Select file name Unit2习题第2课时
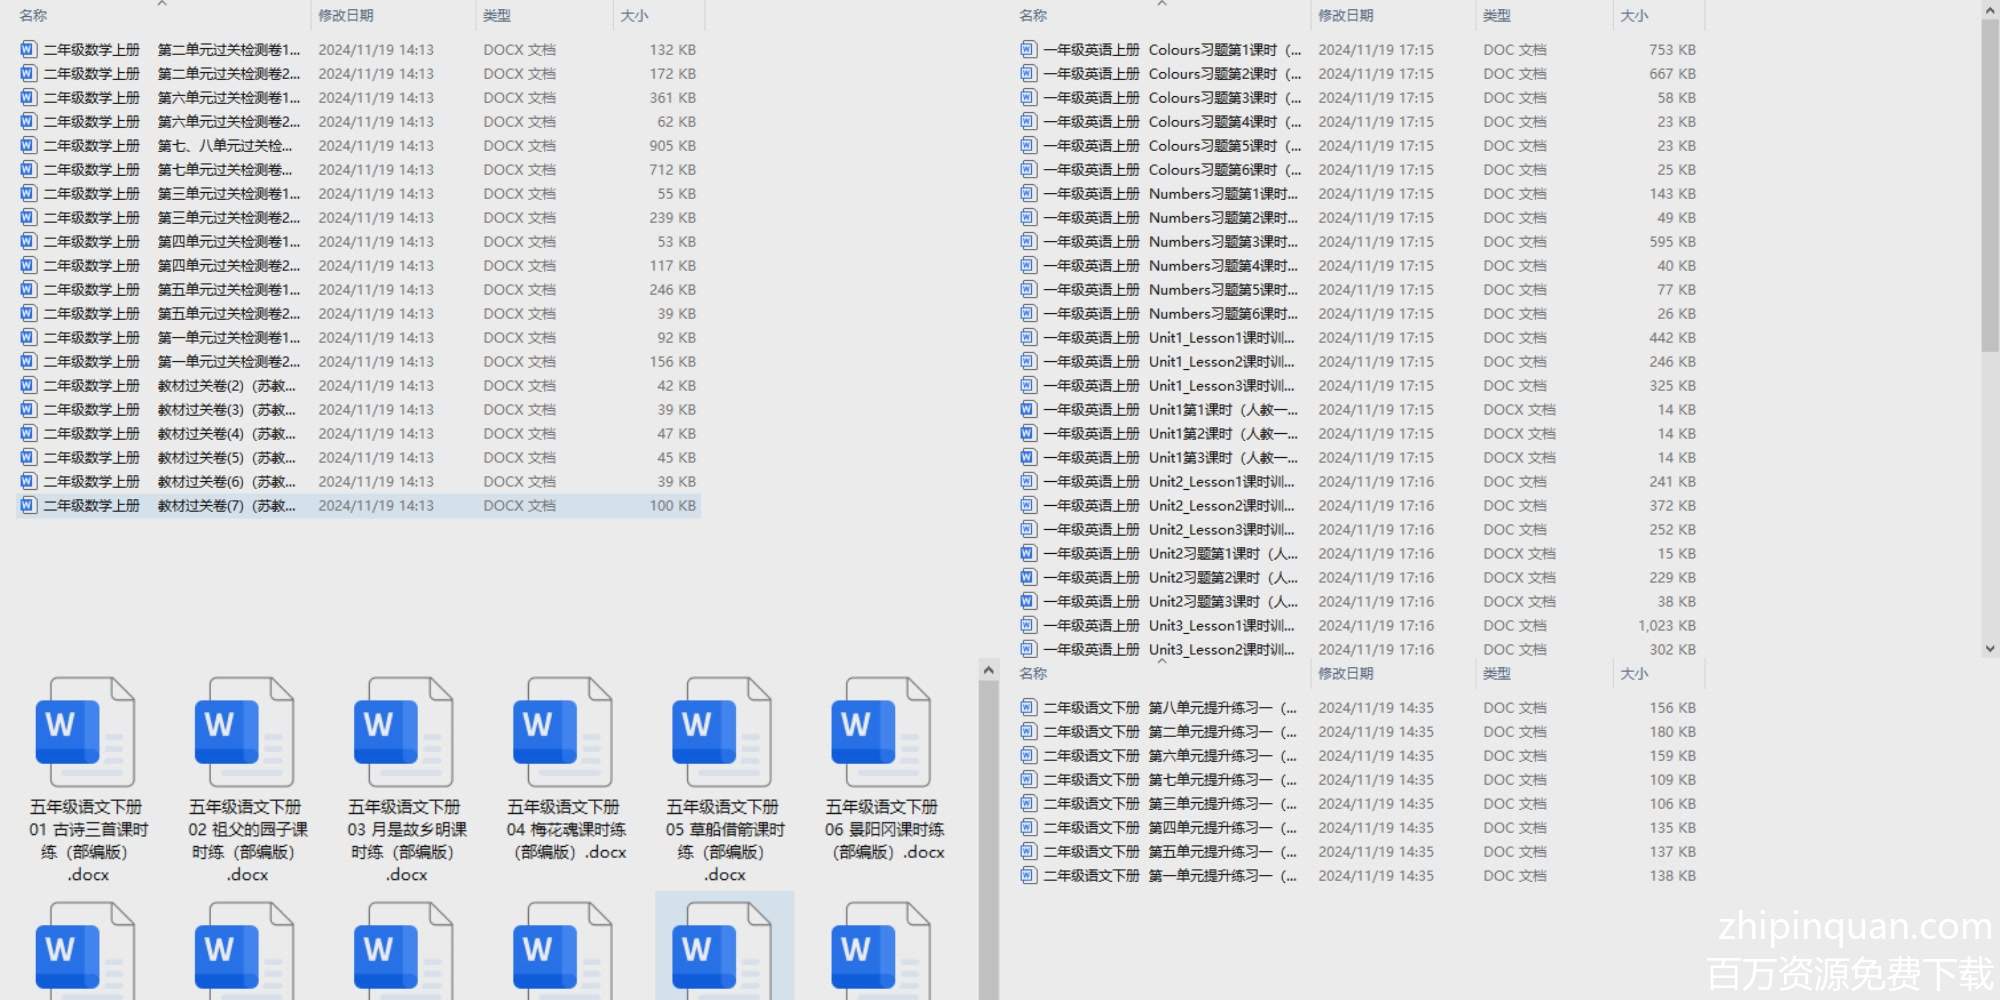The height and width of the screenshot is (1000, 2000). [x=1170, y=577]
